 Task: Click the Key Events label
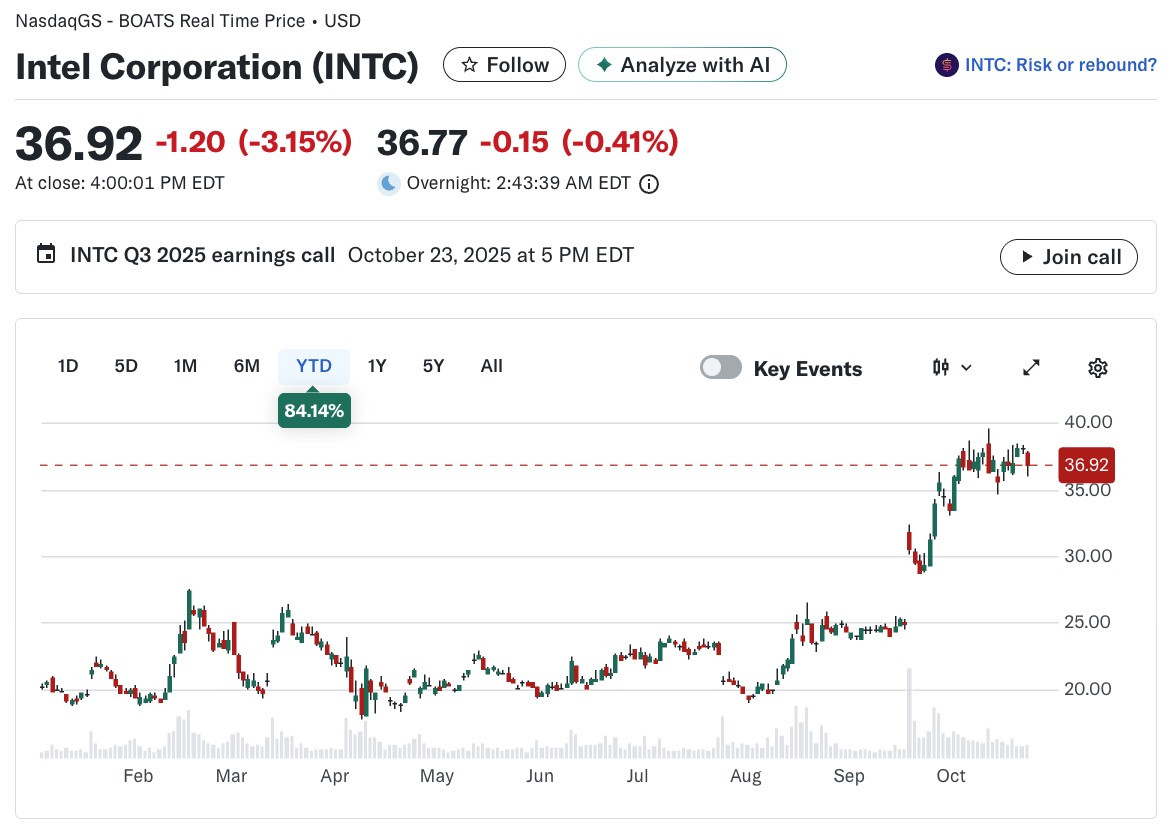pyautogui.click(x=808, y=369)
